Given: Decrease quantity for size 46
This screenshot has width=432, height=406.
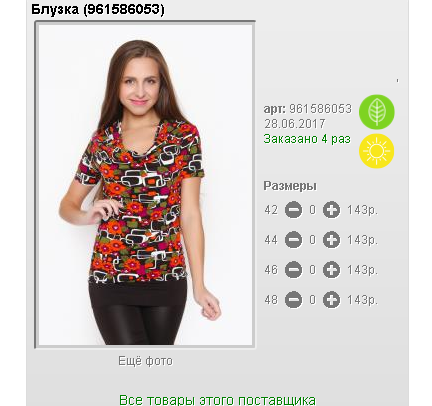Looking at the screenshot, I should 293,270.
